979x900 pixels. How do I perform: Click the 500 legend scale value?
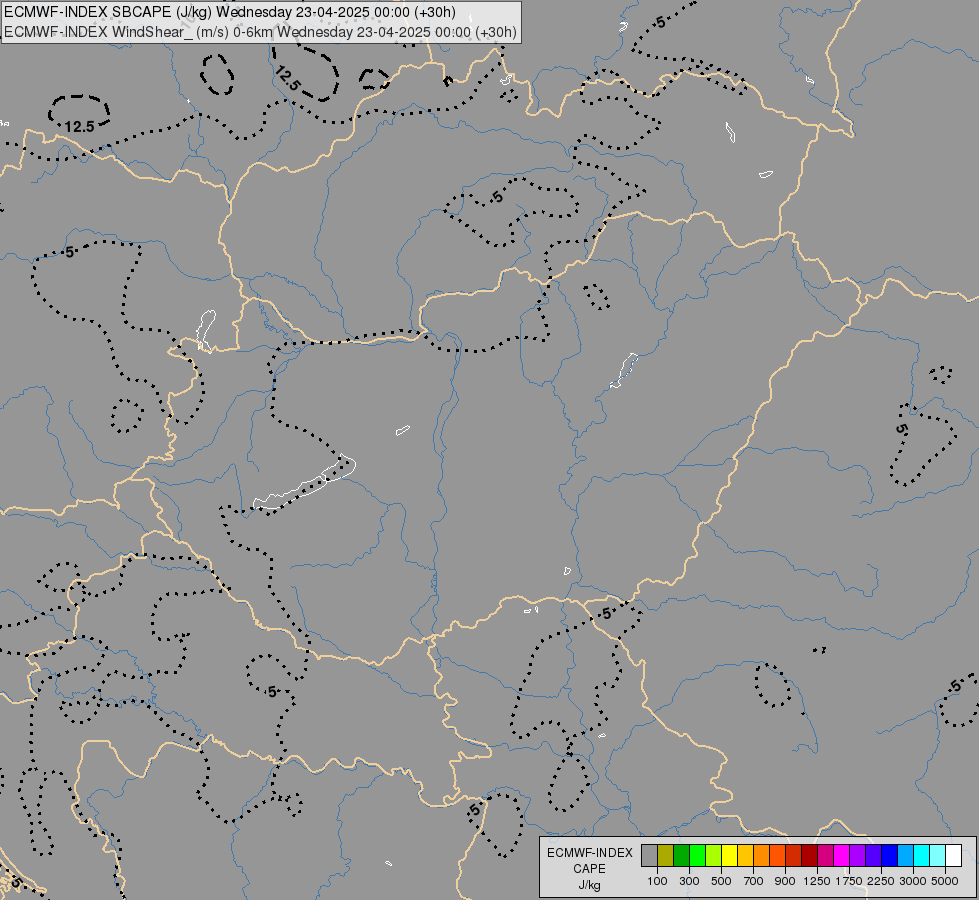click(x=721, y=881)
